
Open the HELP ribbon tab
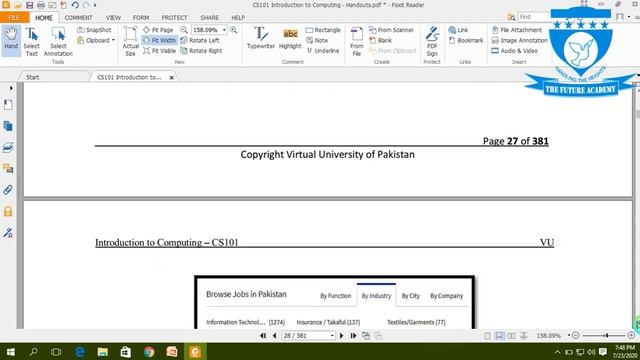click(238, 18)
